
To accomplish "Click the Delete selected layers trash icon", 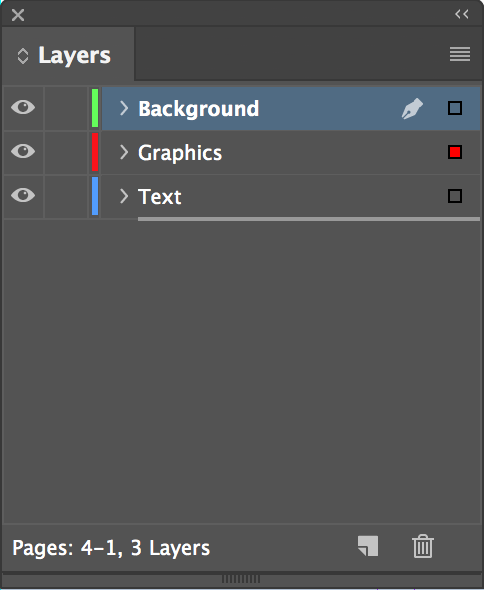I will pyautogui.click(x=423, y=546).
